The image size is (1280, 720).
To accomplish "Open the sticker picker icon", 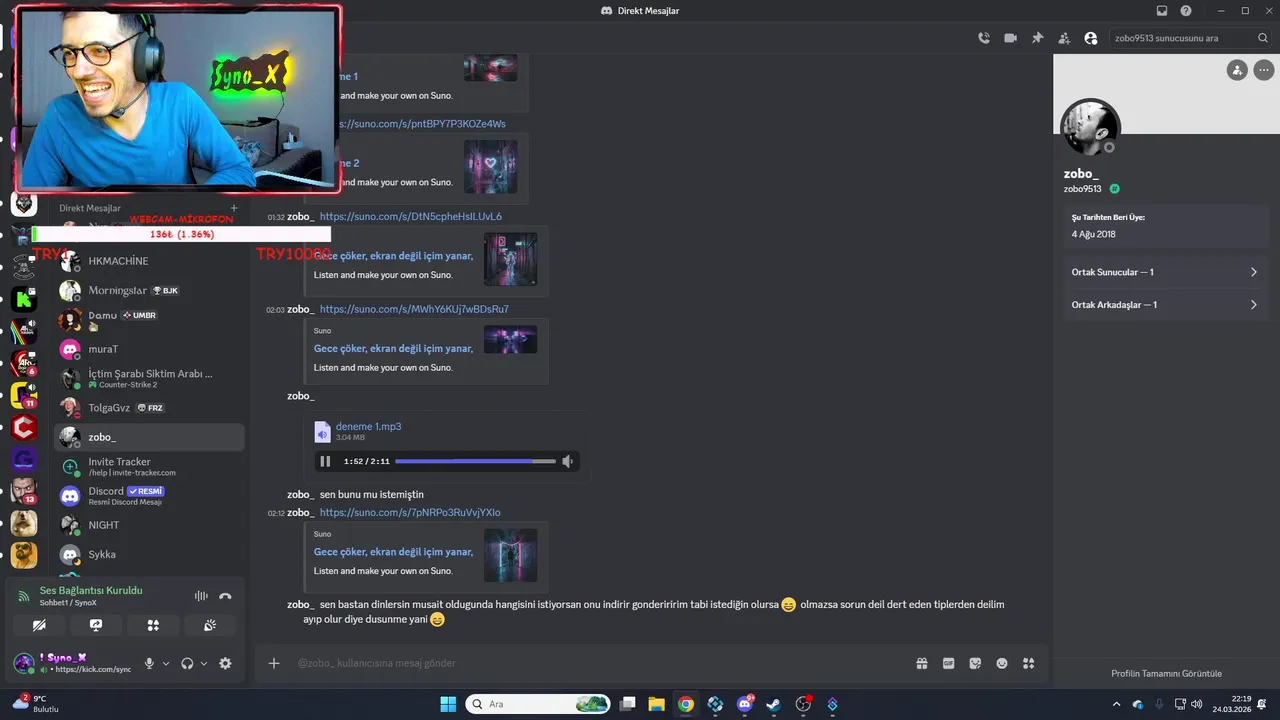I will point(975,663).
